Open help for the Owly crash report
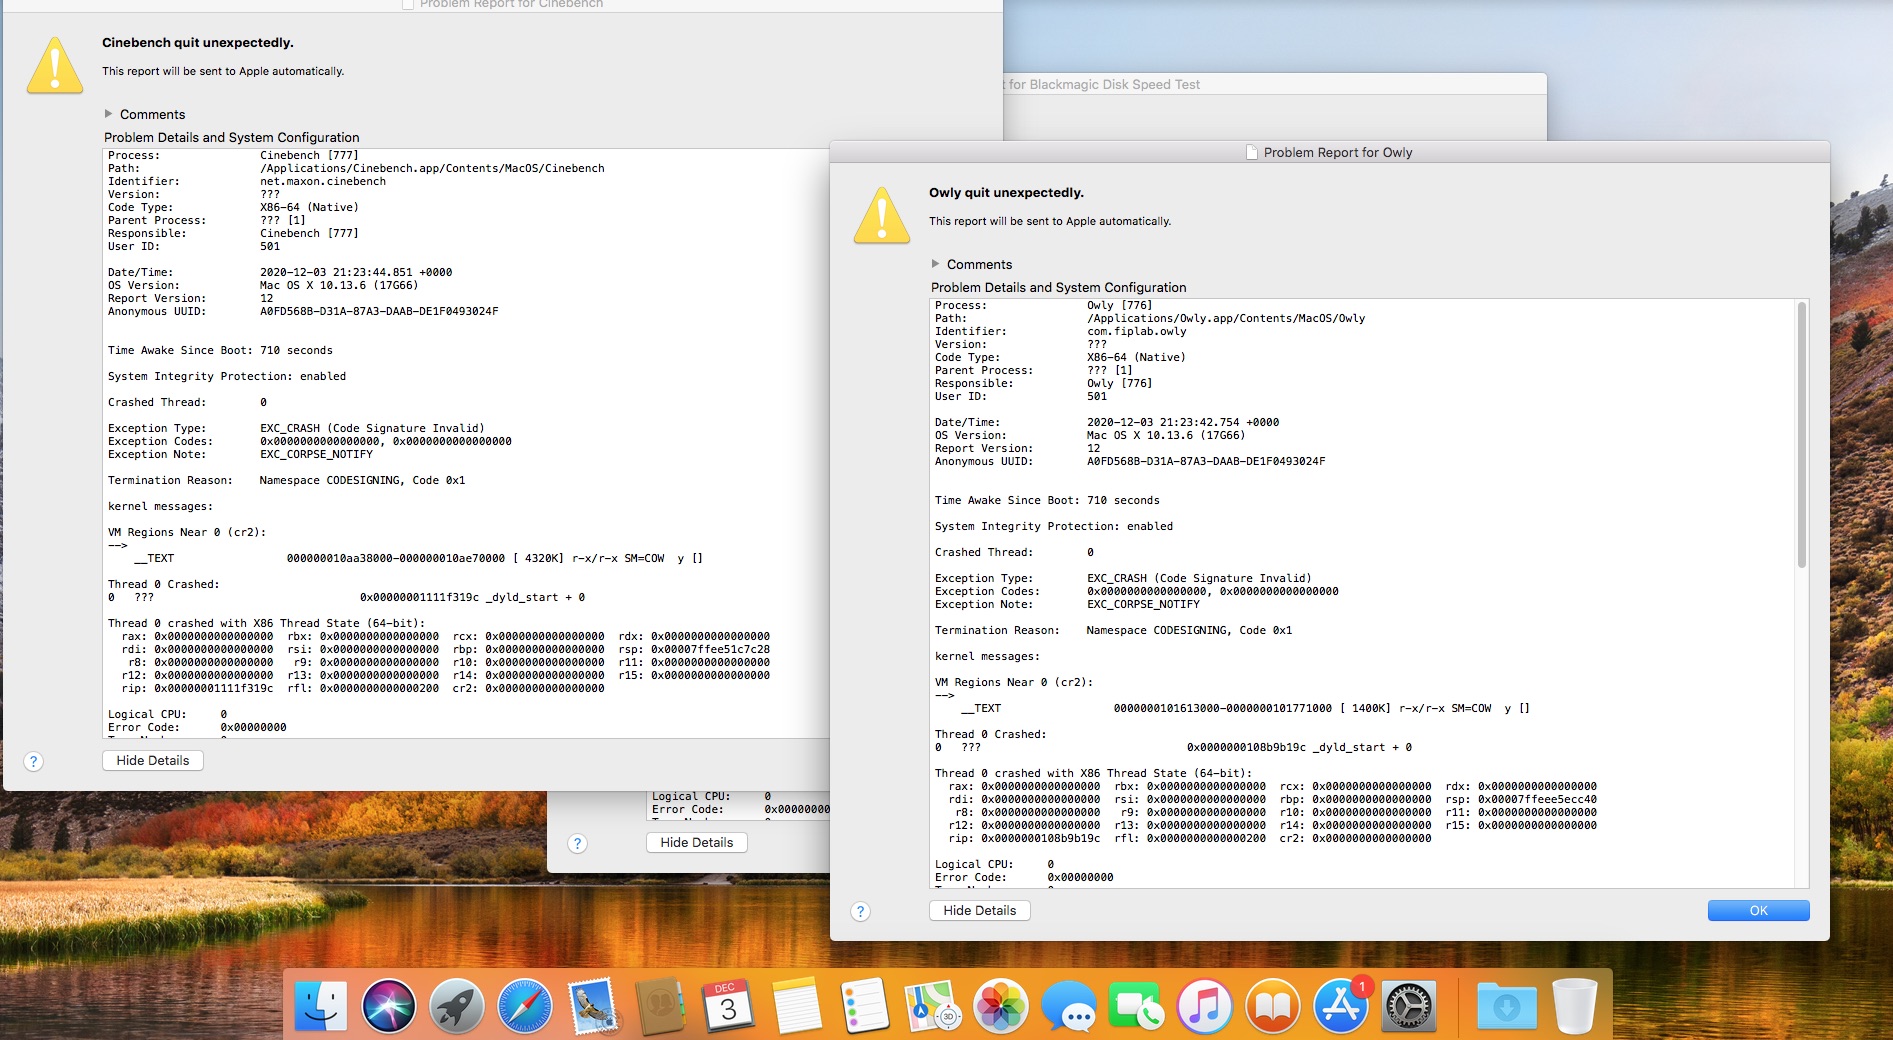Image resolution: width=1893 pixels, height=1040 pixels. tap(860, 911)
